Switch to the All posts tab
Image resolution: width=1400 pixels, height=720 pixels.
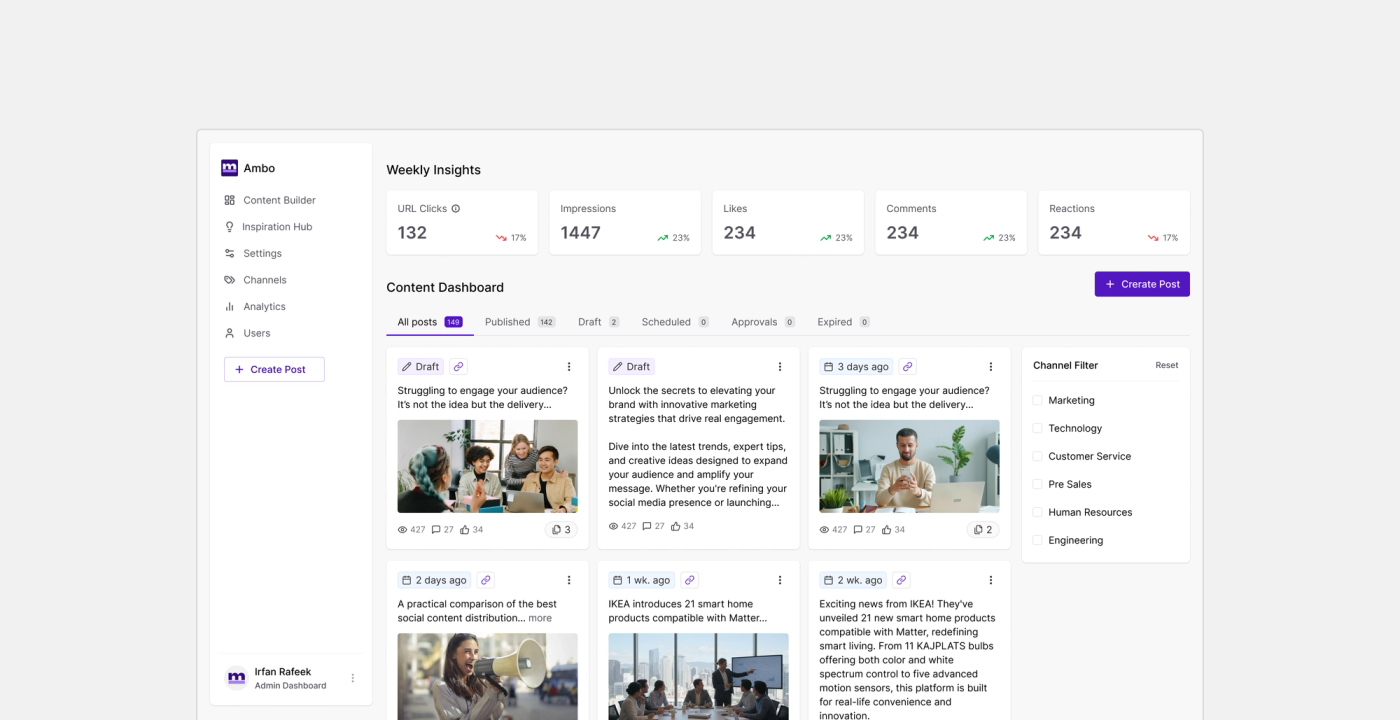430,322
